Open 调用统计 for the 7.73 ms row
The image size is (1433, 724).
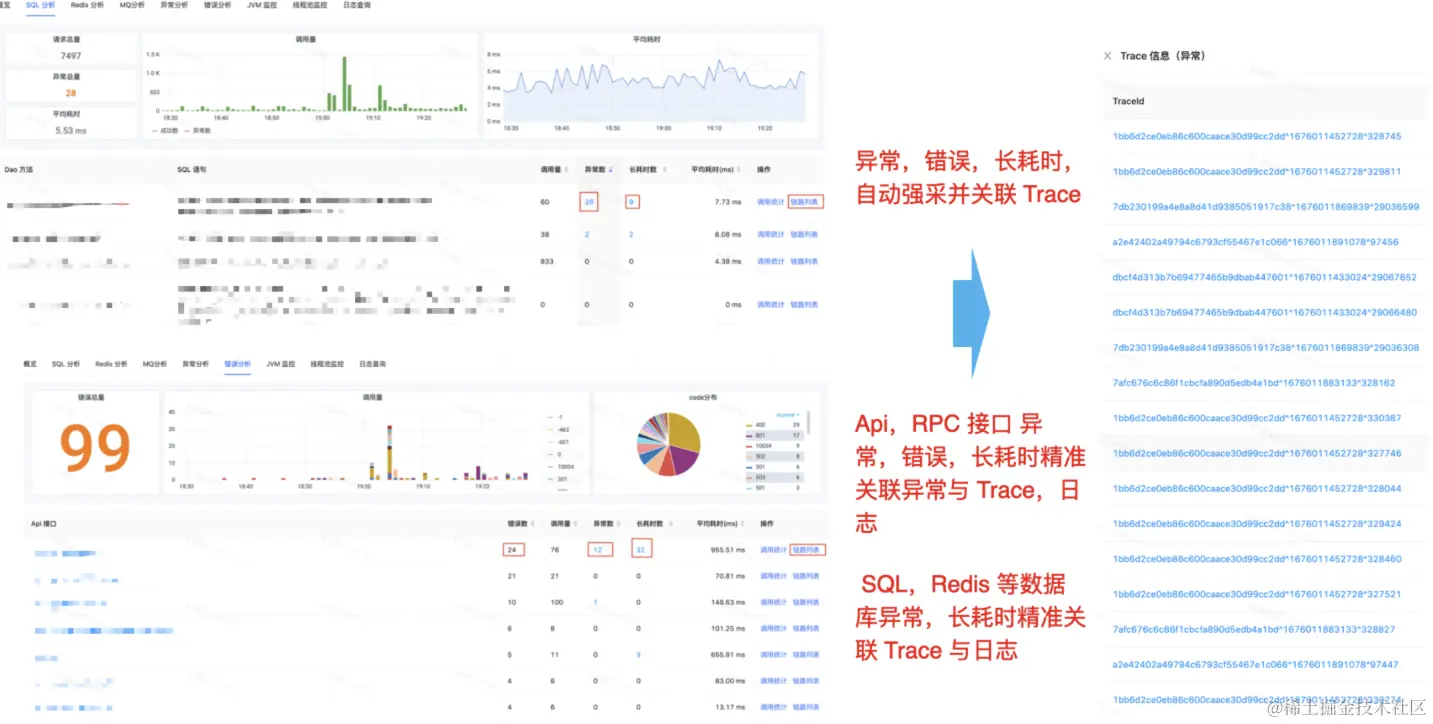click(770, 202)
